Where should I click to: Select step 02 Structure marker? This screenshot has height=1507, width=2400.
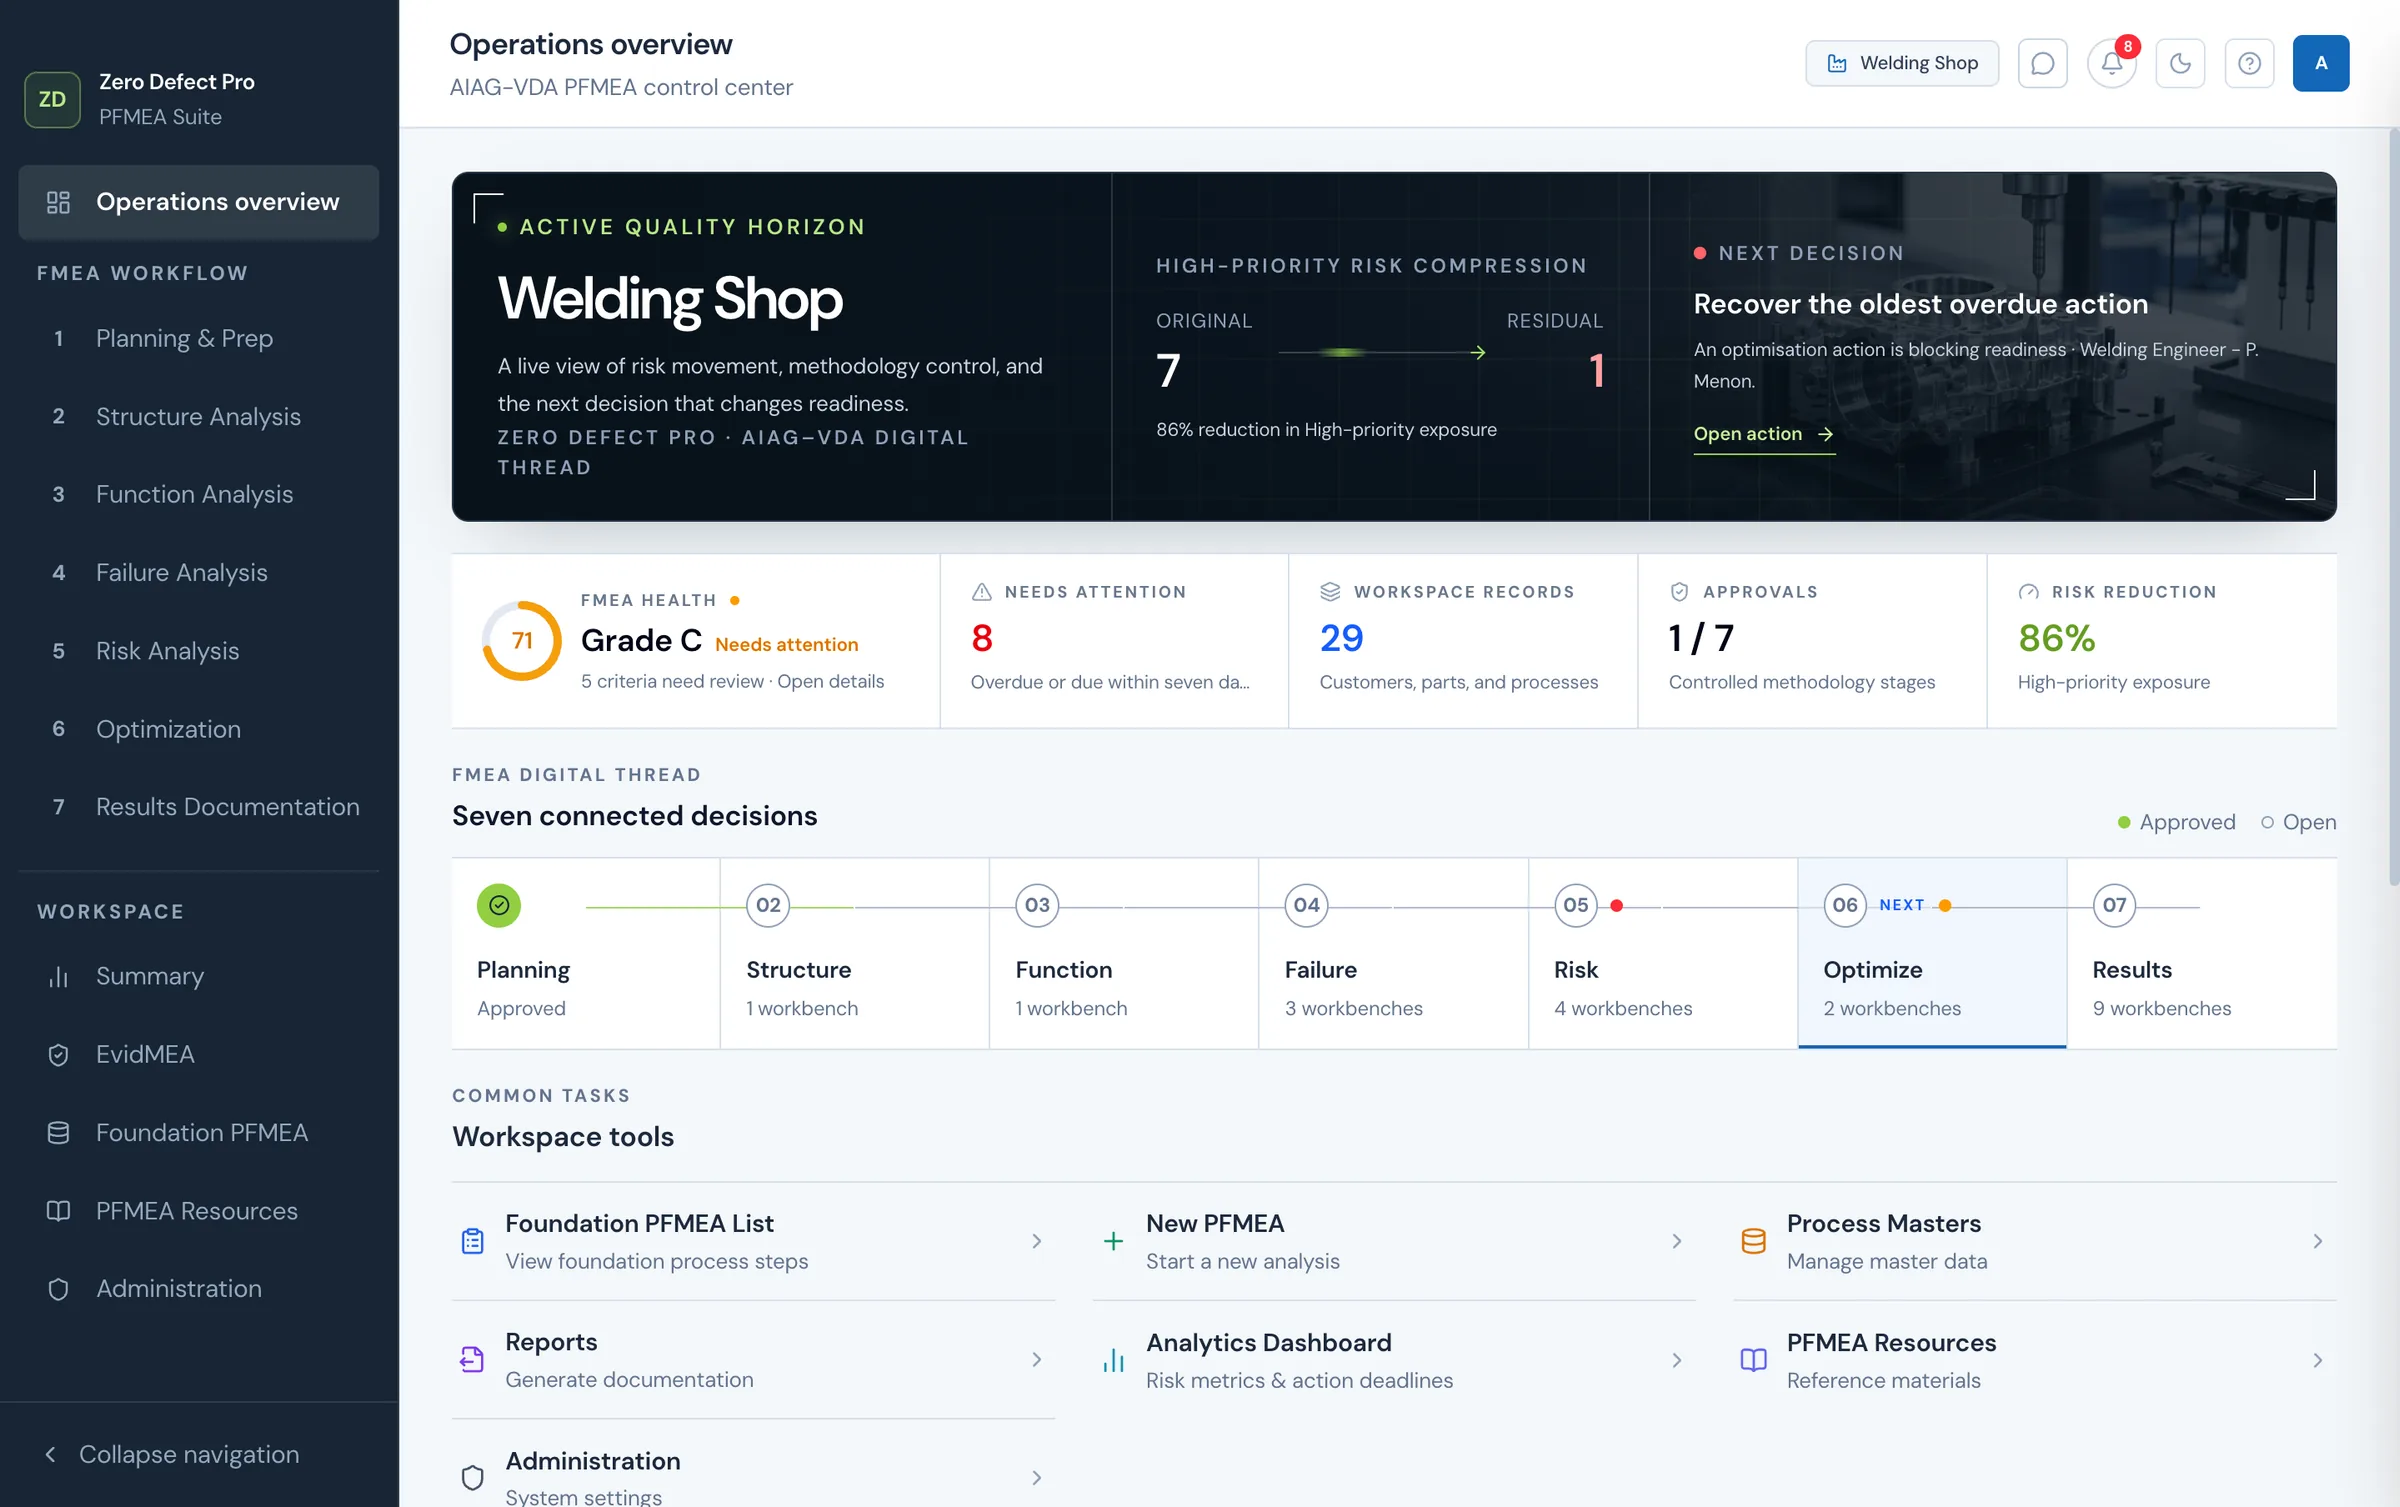point(768,905)
